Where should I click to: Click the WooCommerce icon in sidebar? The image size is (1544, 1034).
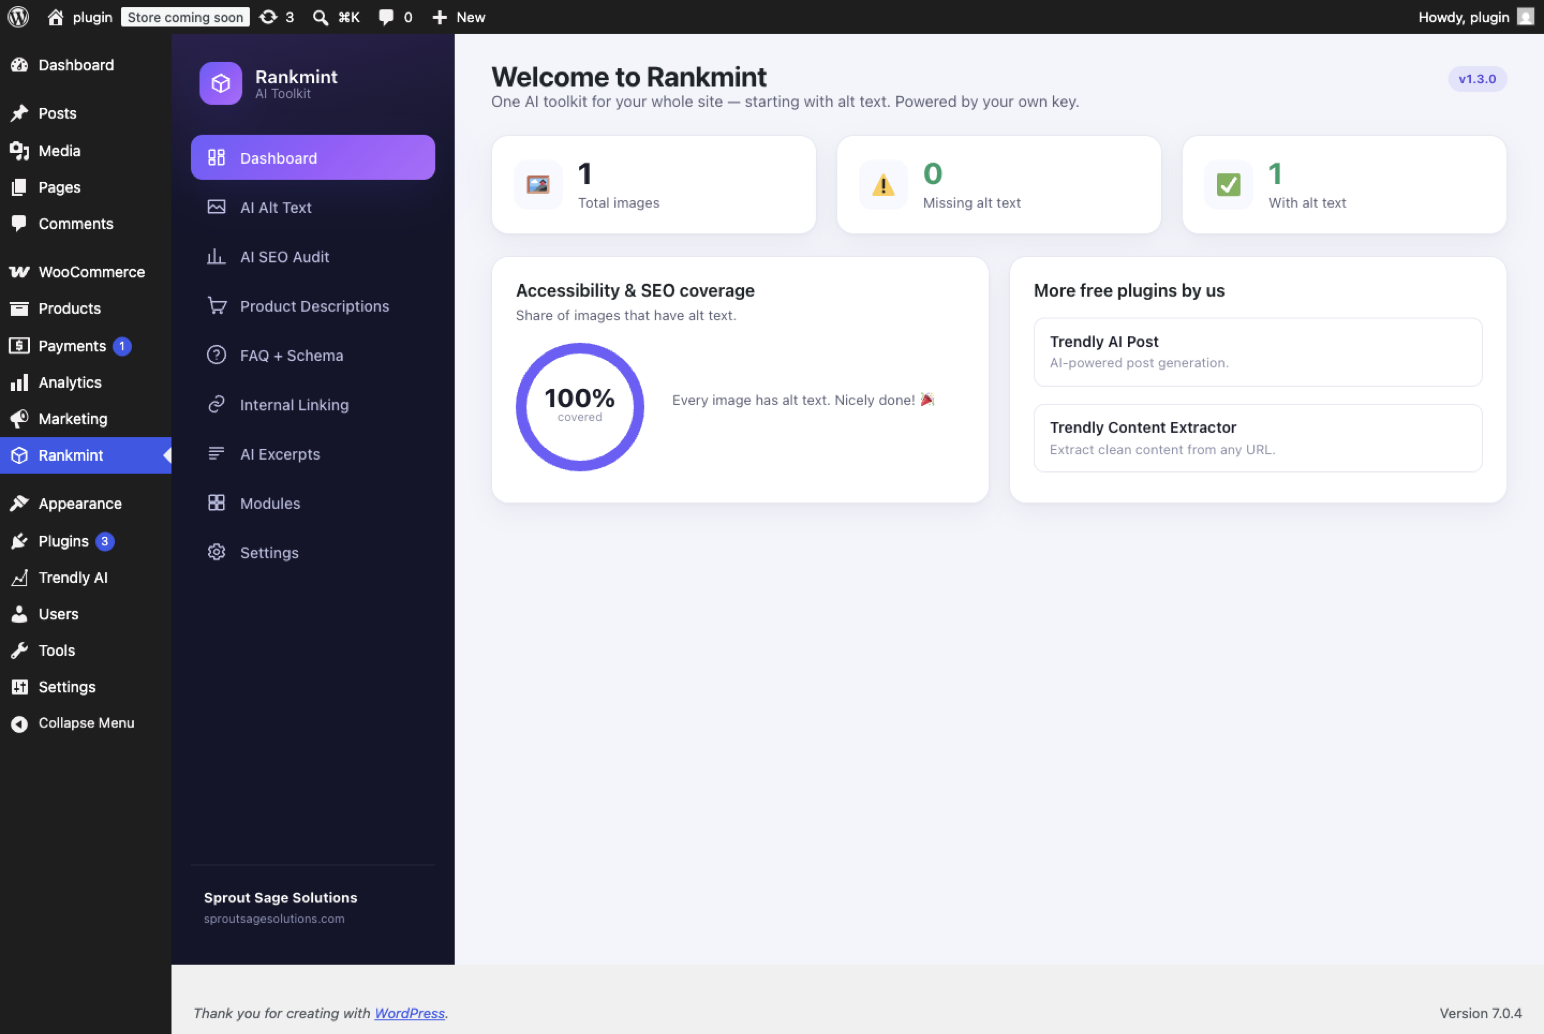[19, 272]
